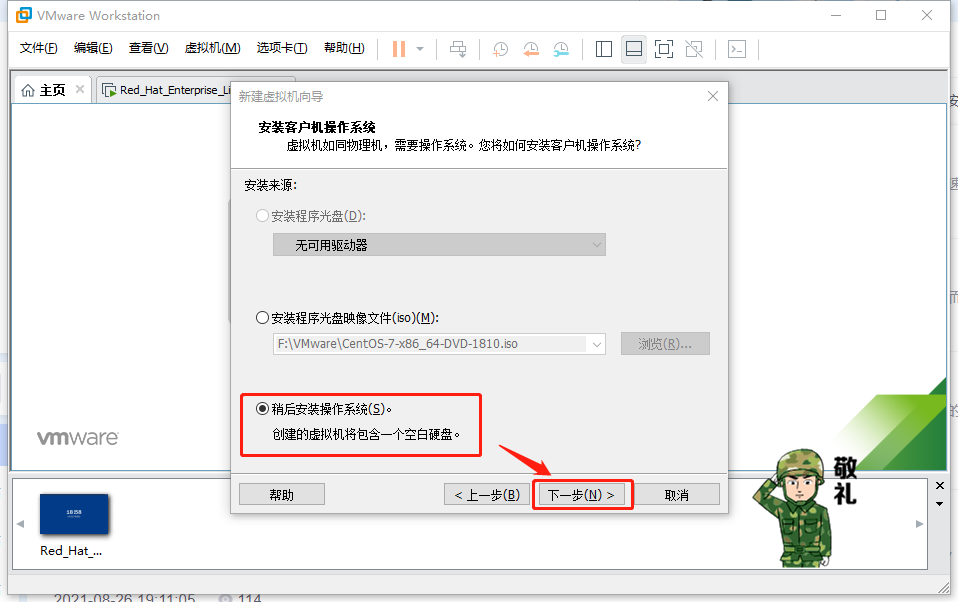Click the 帮助 button in wizard
The height and width of the screenshot is (602, 958).
click(x=282, y=494)
